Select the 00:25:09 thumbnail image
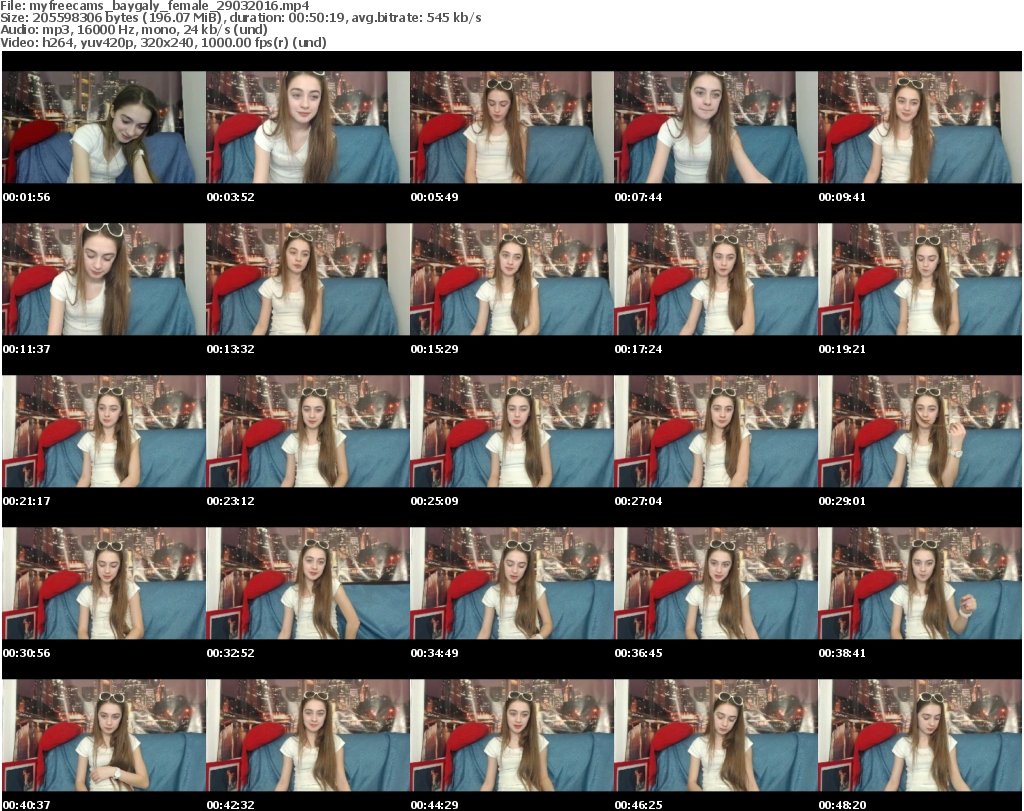Image resolution: width=1024 pixels, height=811 pixels. [x=511, y=432]
